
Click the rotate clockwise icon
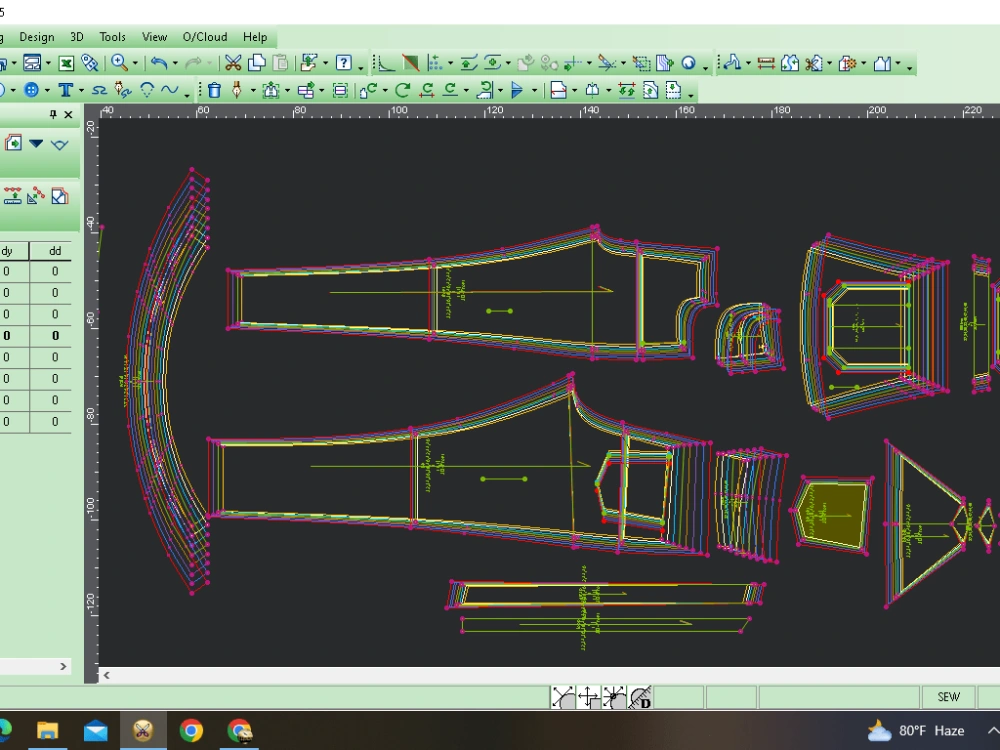coord(403,90)
